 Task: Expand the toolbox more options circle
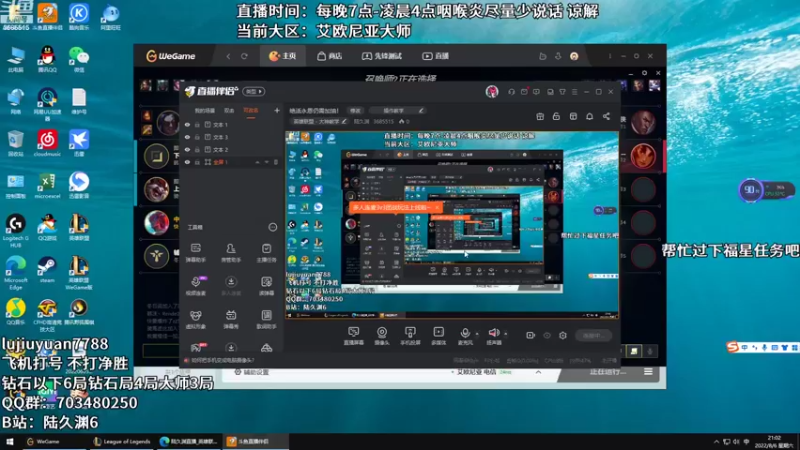click(x=273, y=227)
